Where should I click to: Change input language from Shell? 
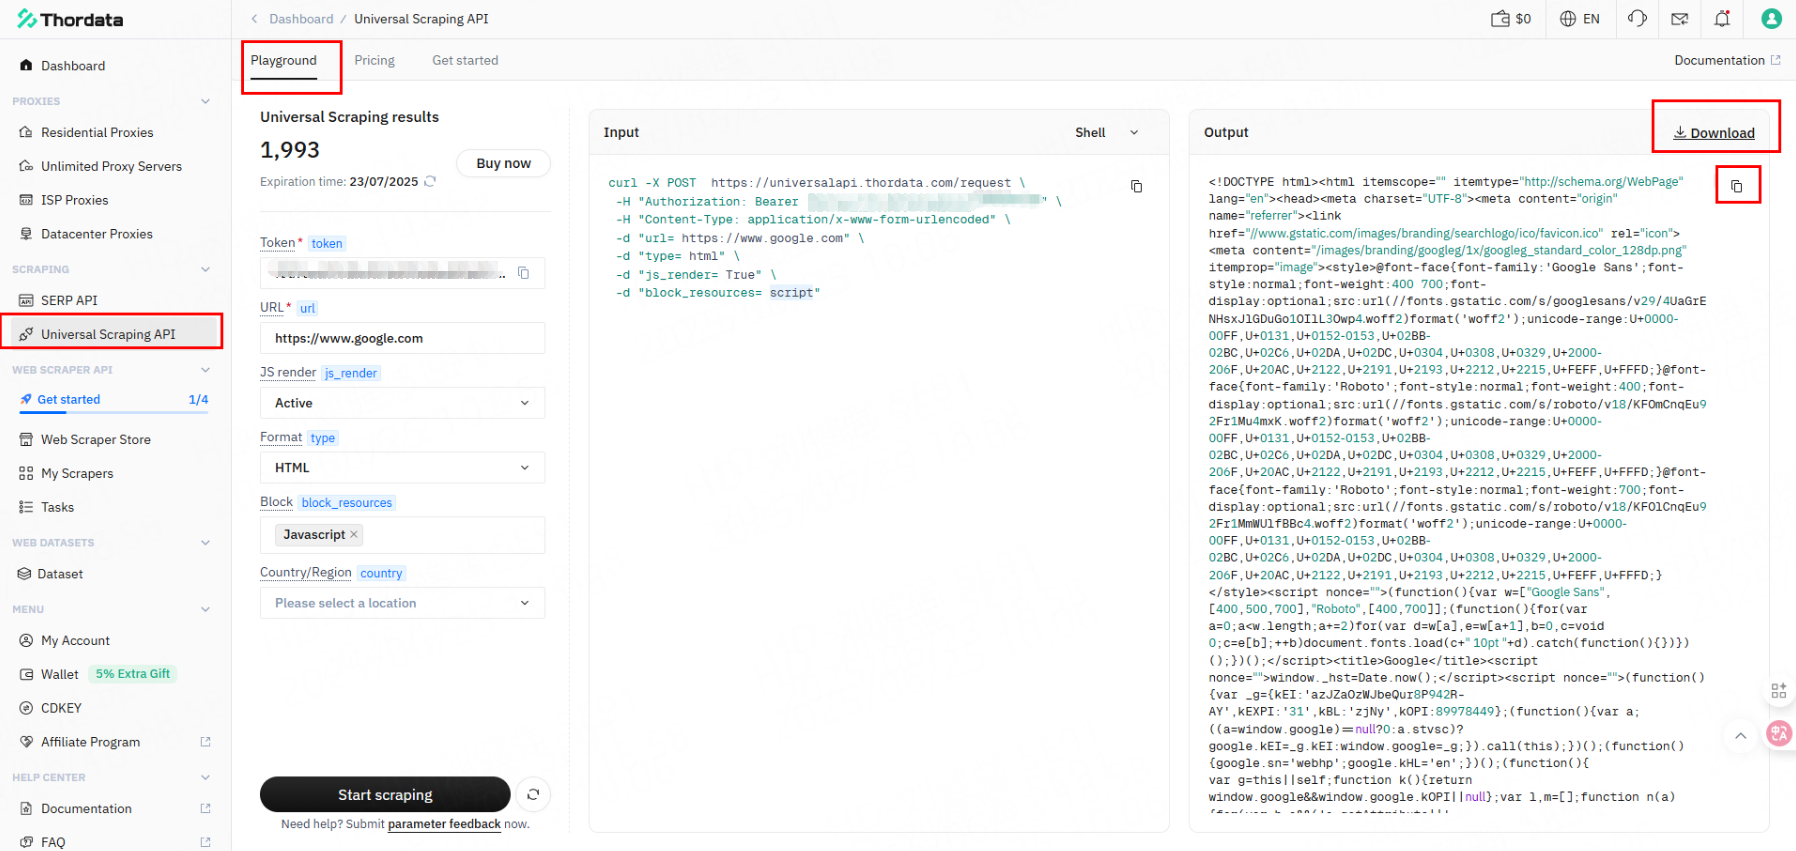click(1107, 133)
